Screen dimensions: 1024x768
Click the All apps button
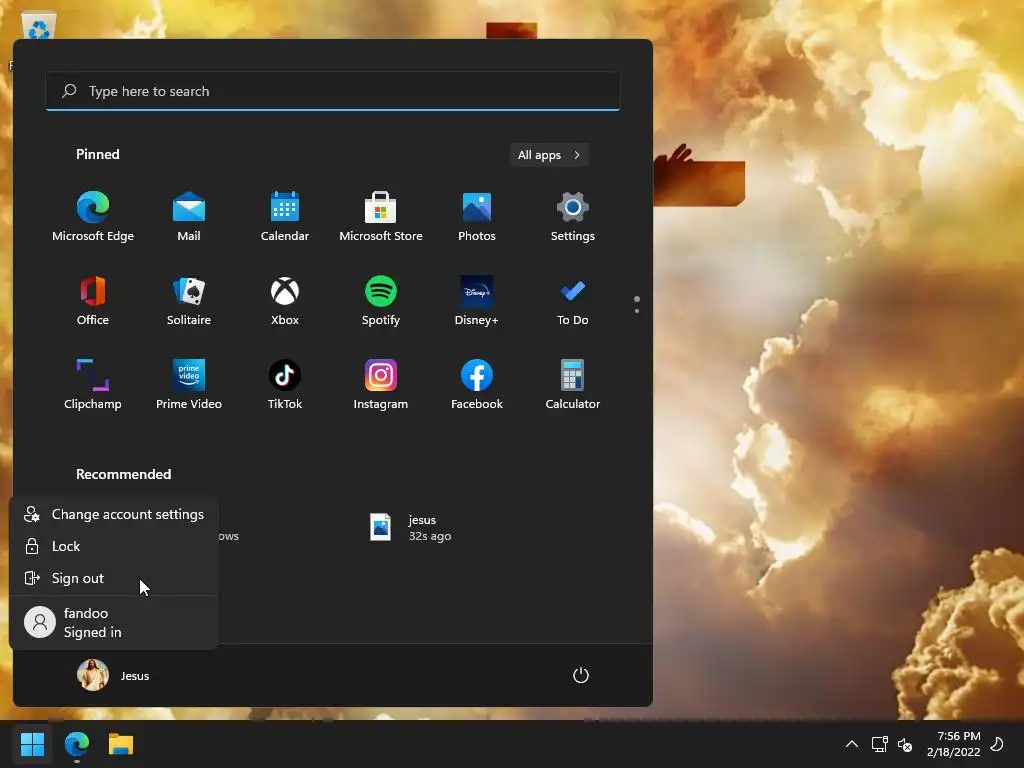(x=549, y=155)
